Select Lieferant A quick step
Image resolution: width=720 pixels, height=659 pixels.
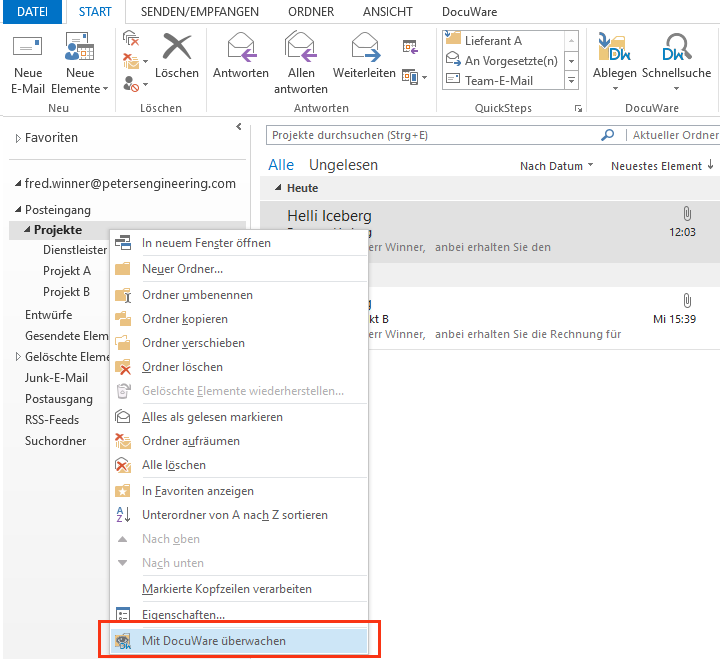click(493, 41)
